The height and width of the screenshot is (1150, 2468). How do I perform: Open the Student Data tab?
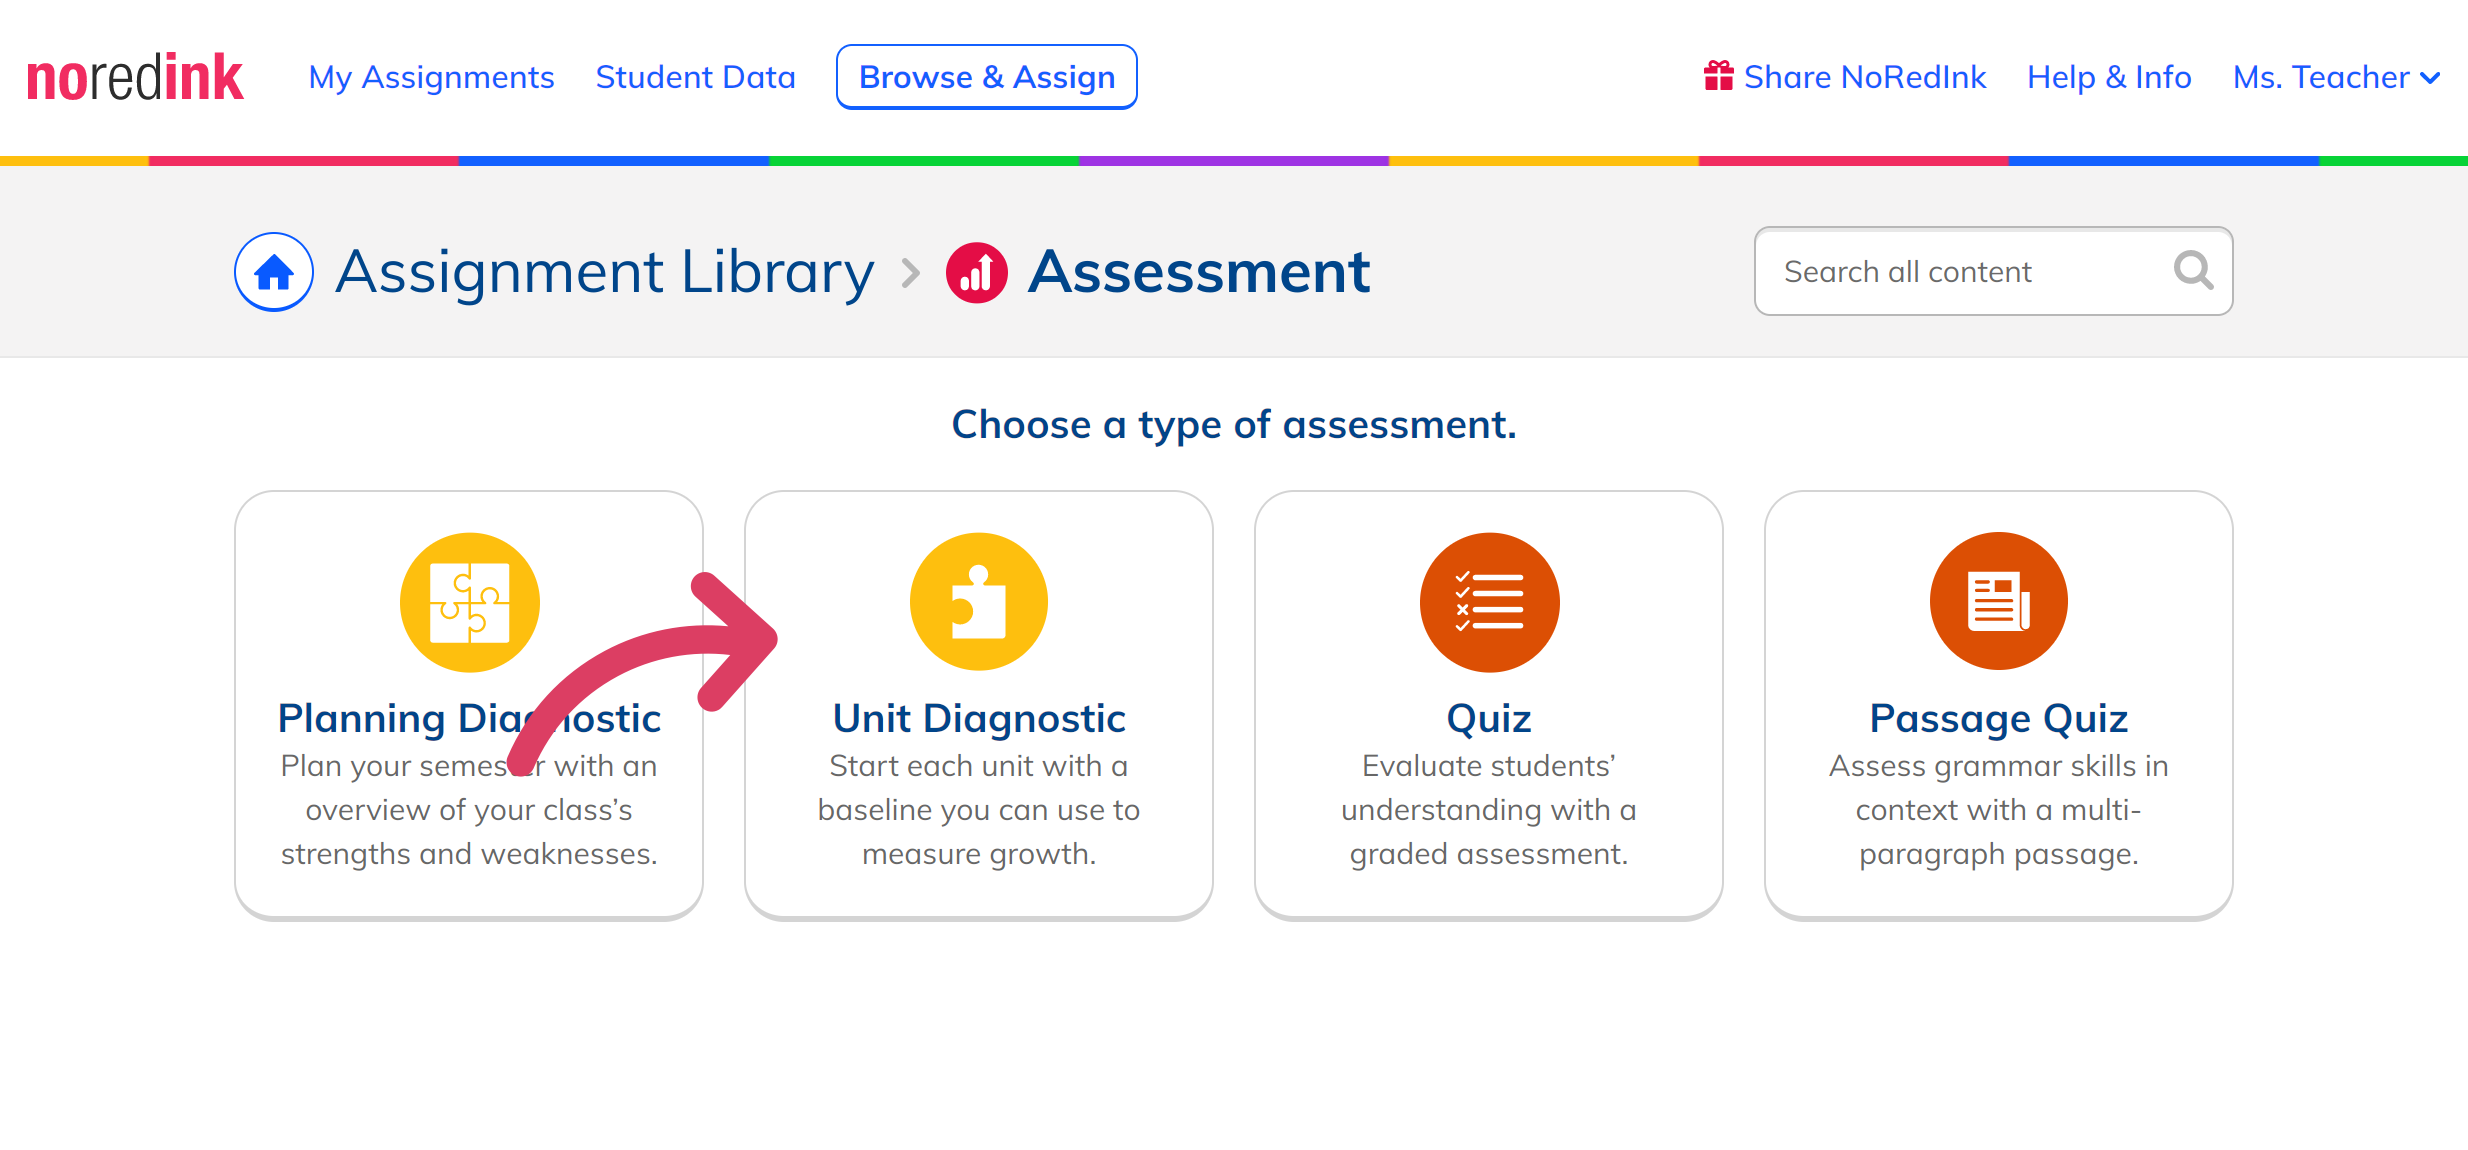point(696,77)
